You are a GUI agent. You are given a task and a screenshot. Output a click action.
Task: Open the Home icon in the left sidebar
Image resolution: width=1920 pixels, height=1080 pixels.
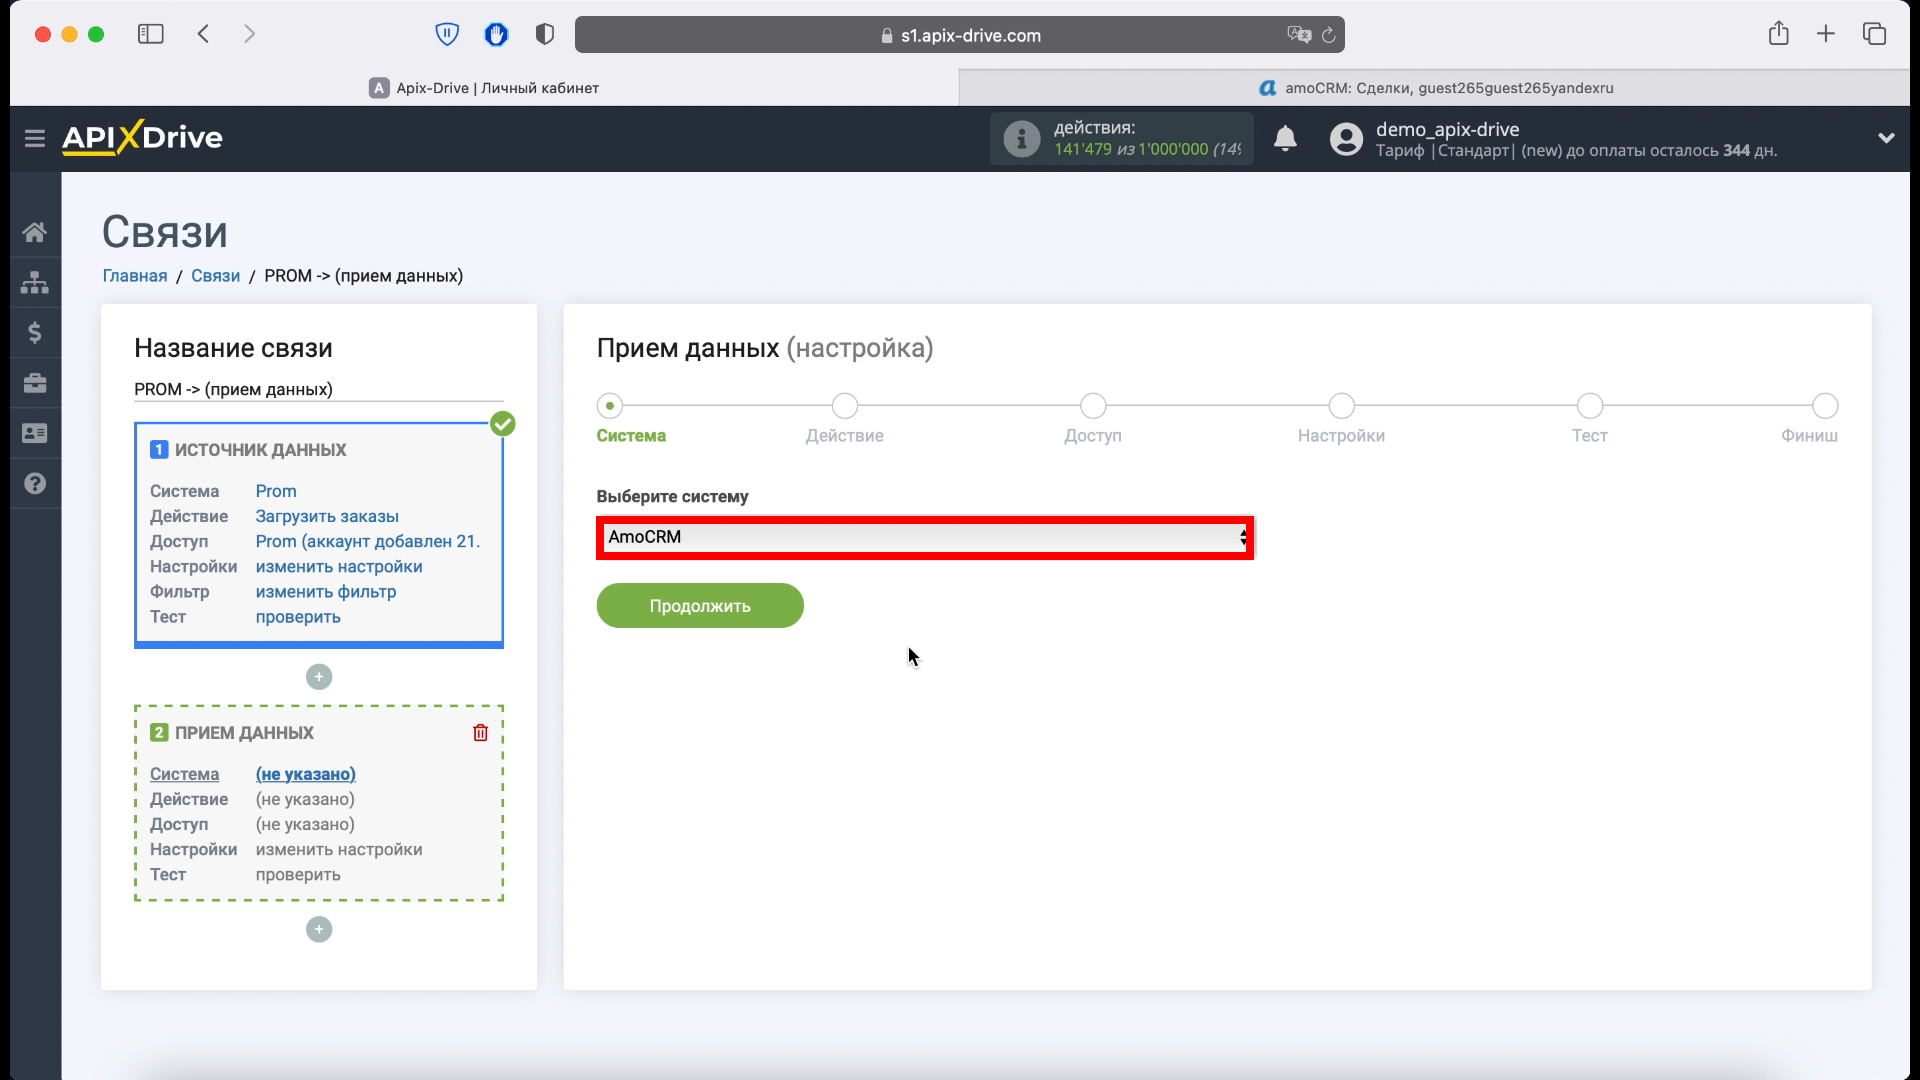[x=35, y=232]
